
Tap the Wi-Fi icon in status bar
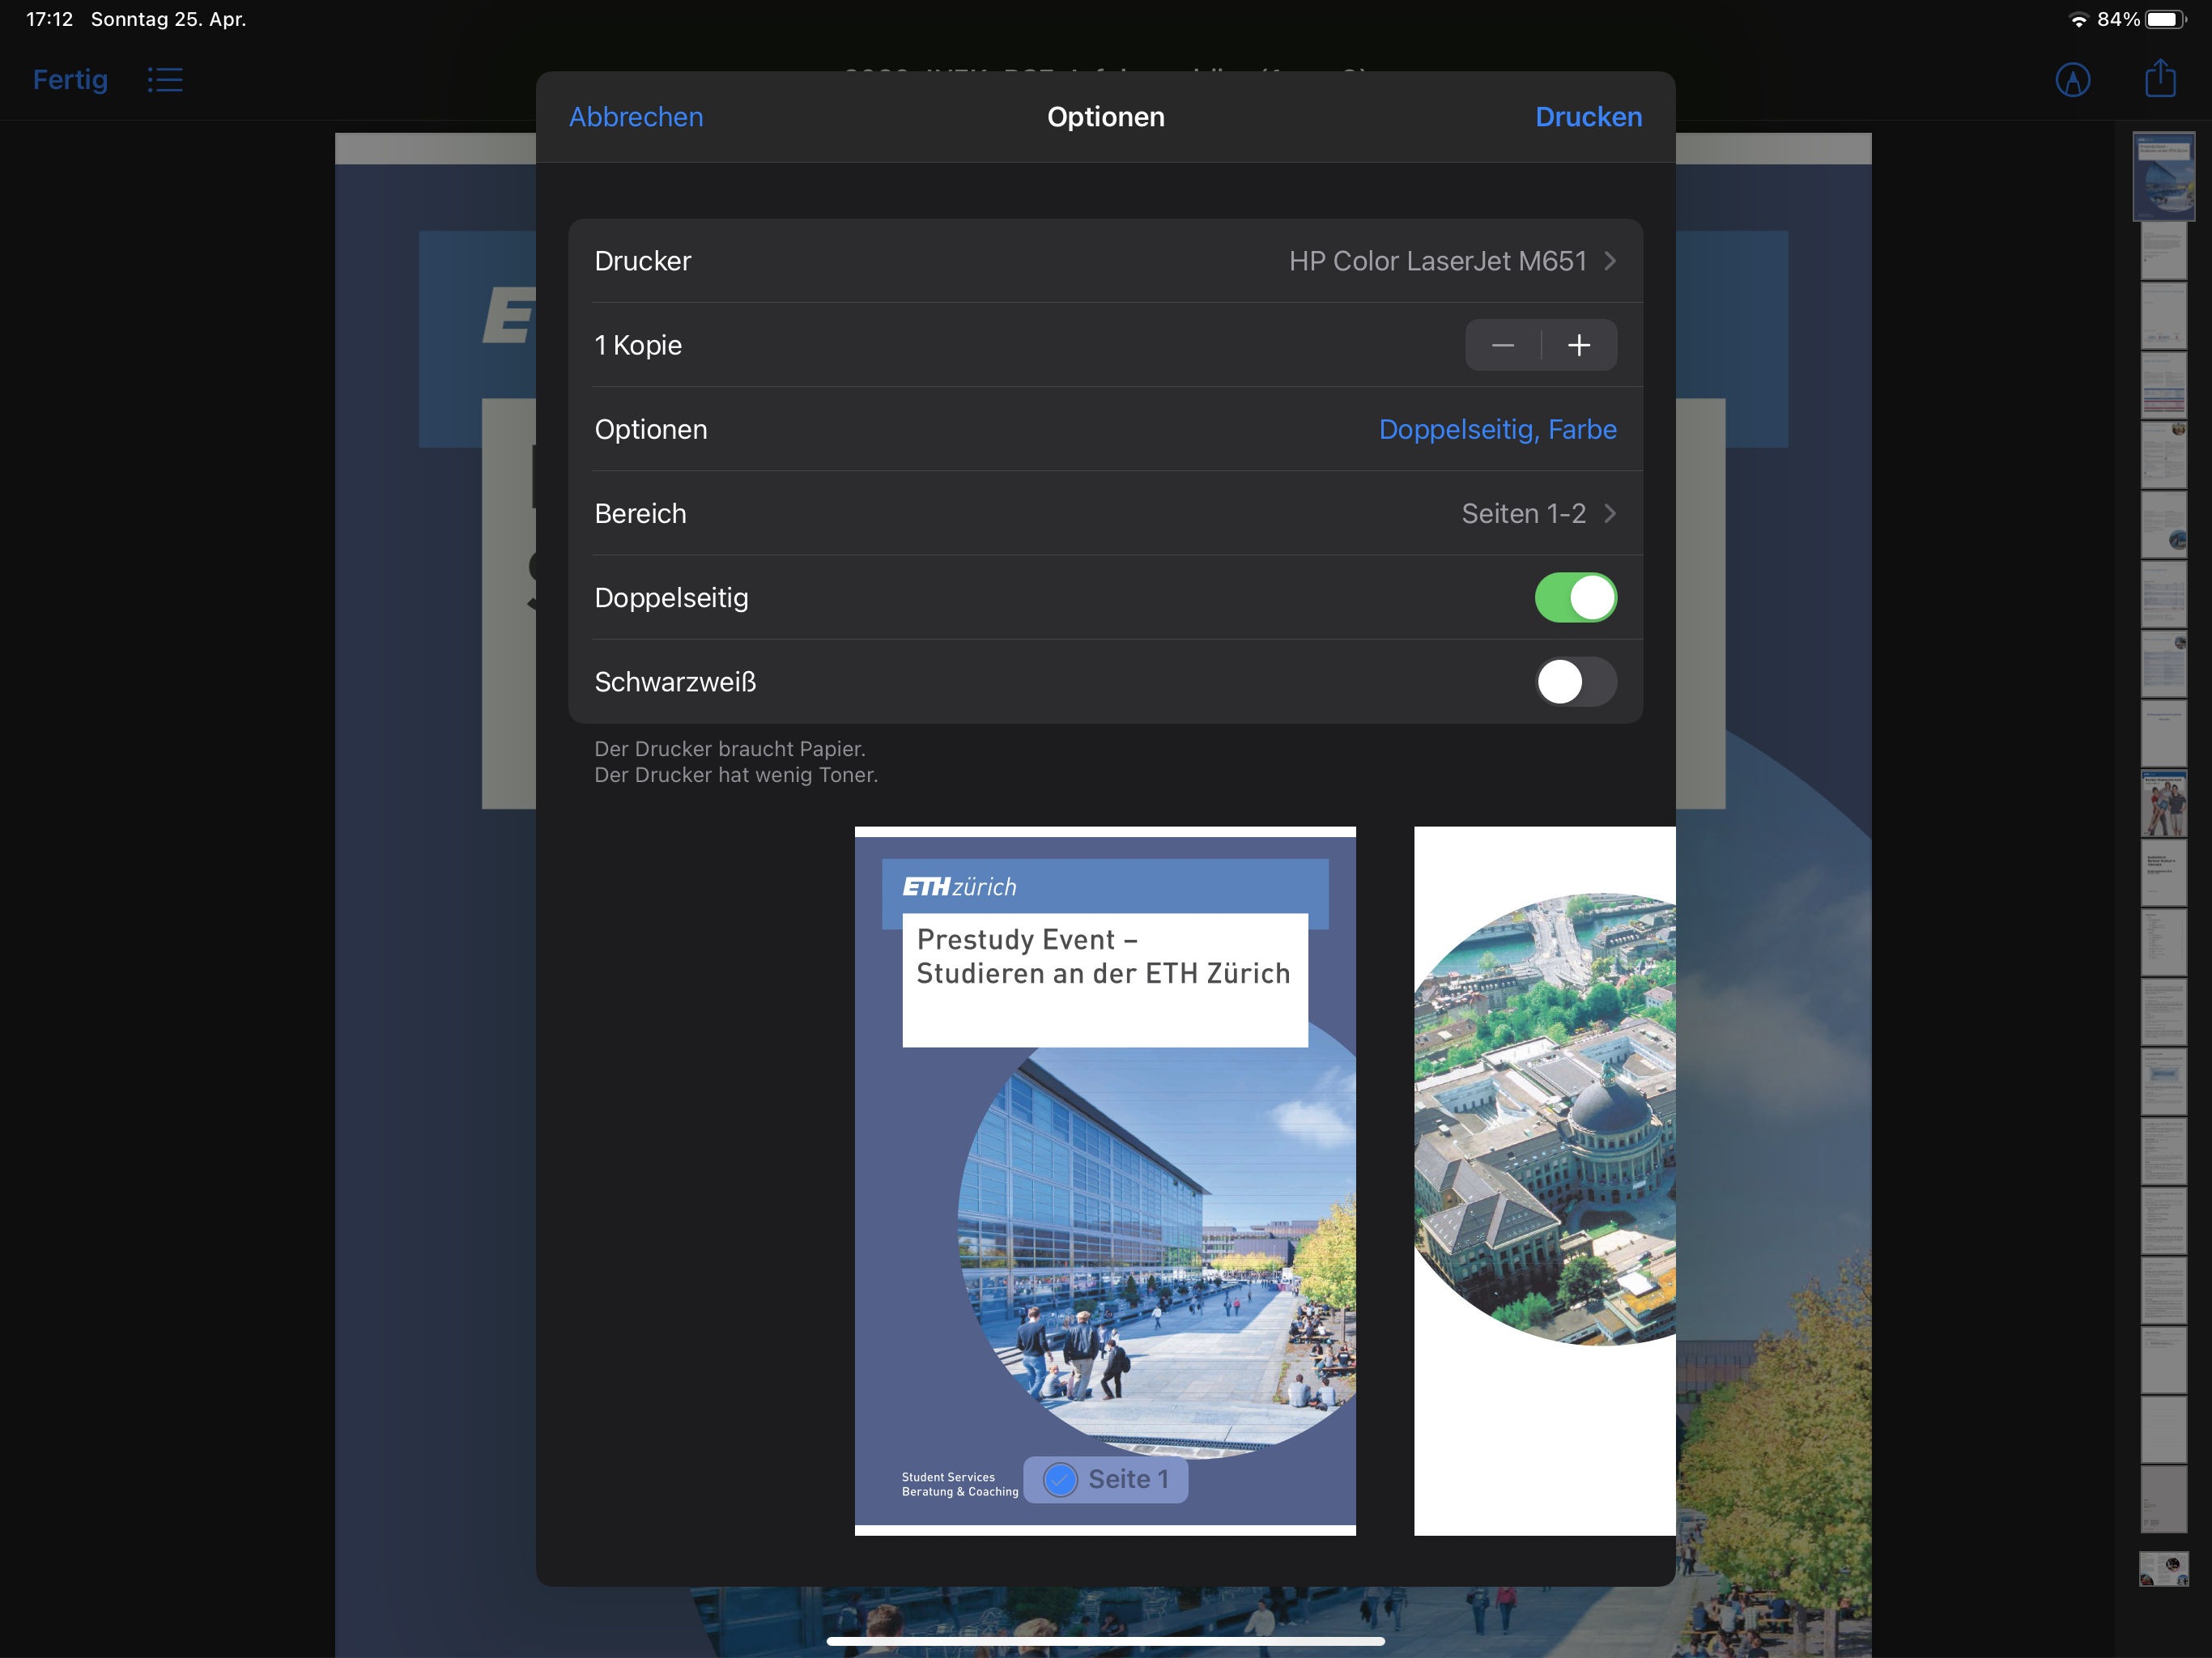pyautogui.click(x=2079, y=20)
